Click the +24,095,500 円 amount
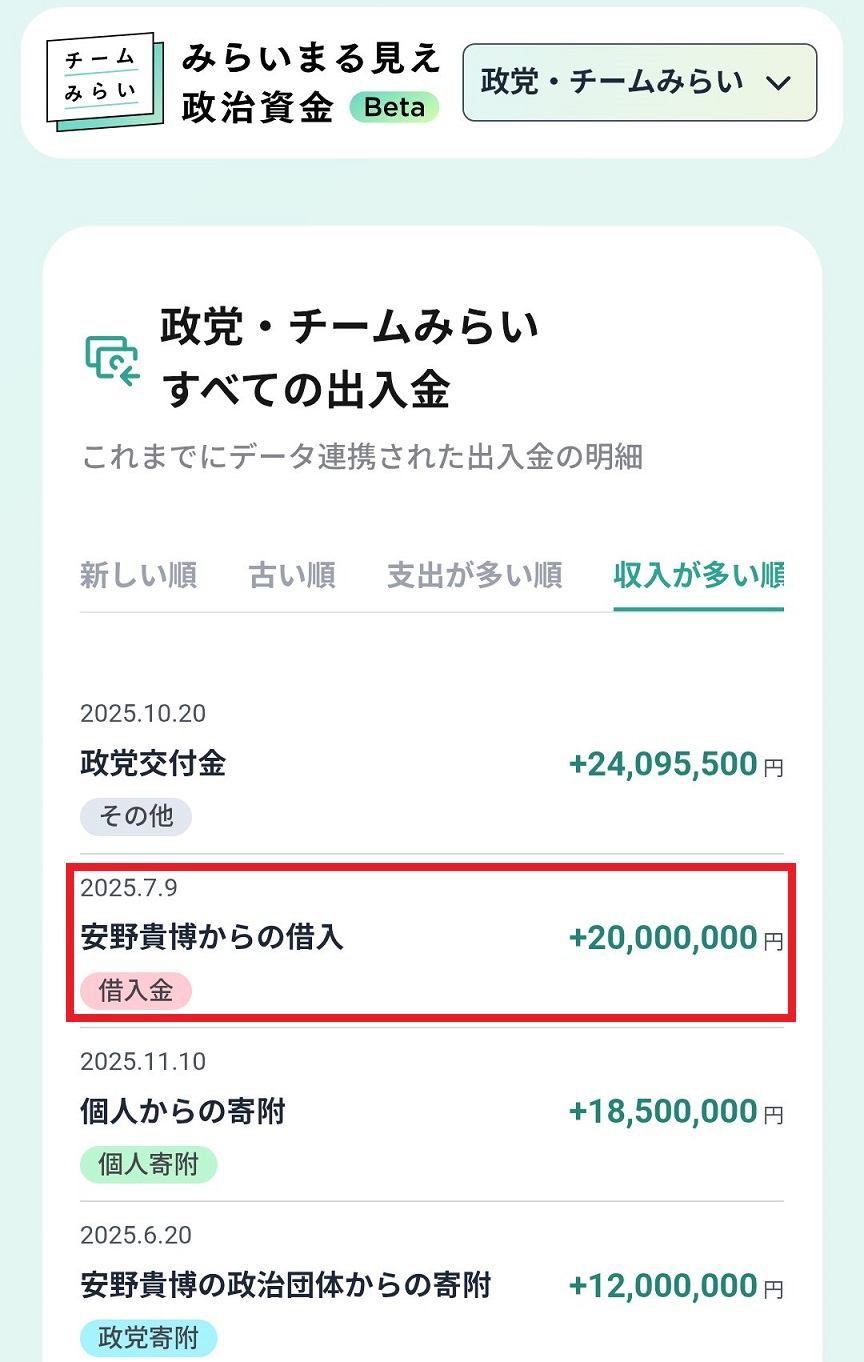 [x=675, y=765]
